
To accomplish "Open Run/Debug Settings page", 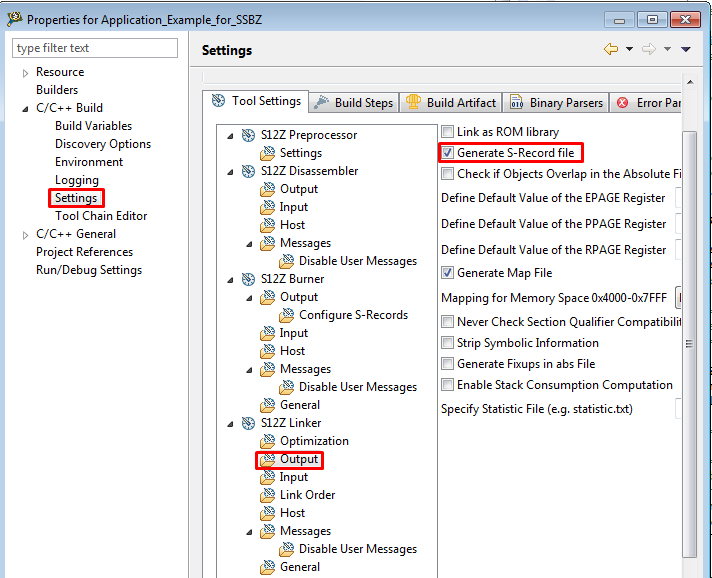I will pyautogui.click(x=89, y=270).
